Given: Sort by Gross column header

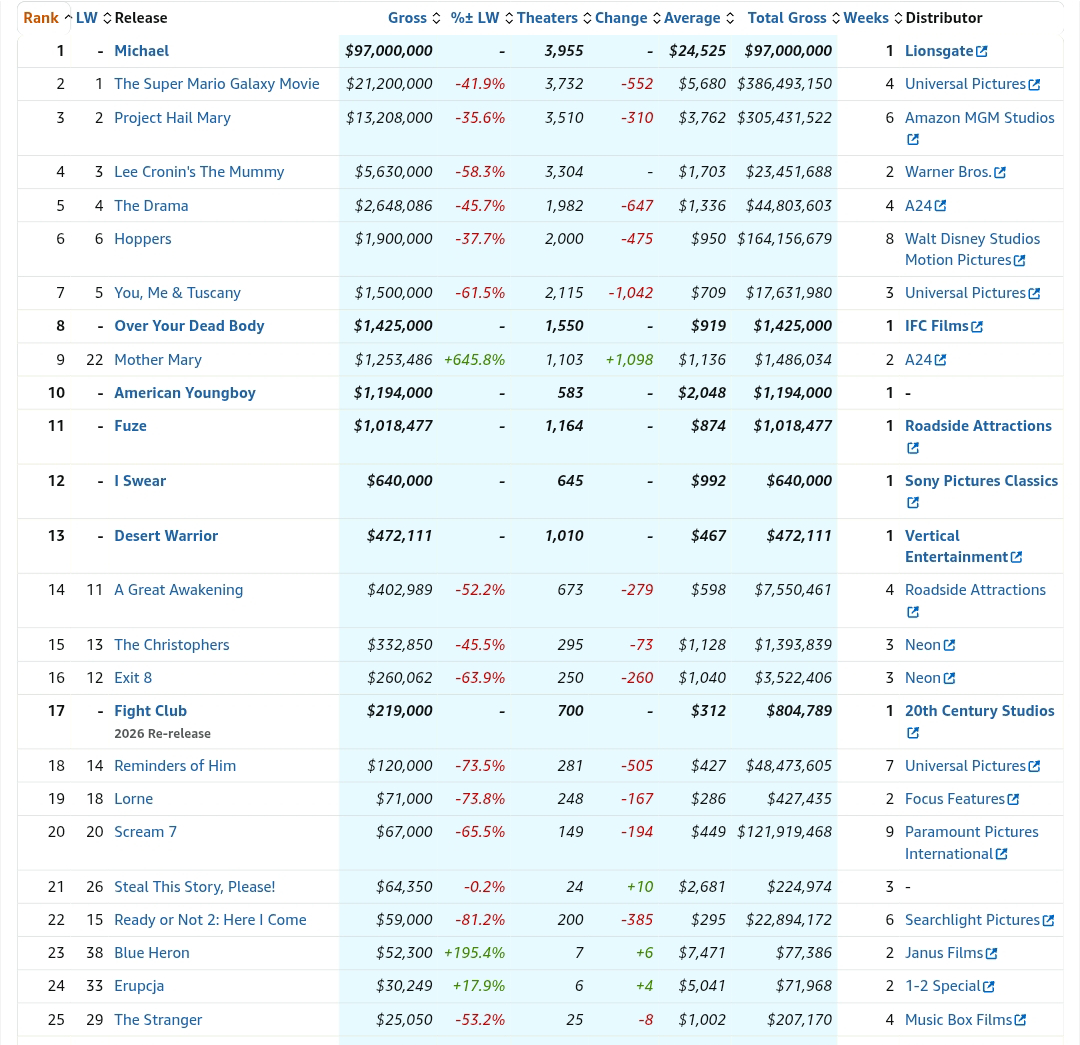Looking at the screenshot, I should [x=407, y=18].
